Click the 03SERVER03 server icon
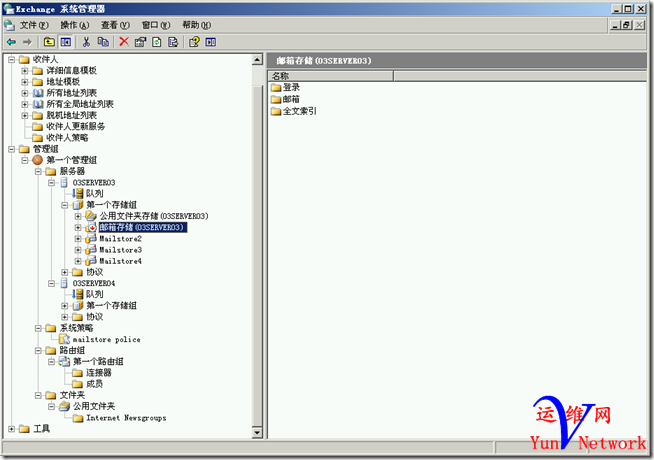 coord(64,183)
